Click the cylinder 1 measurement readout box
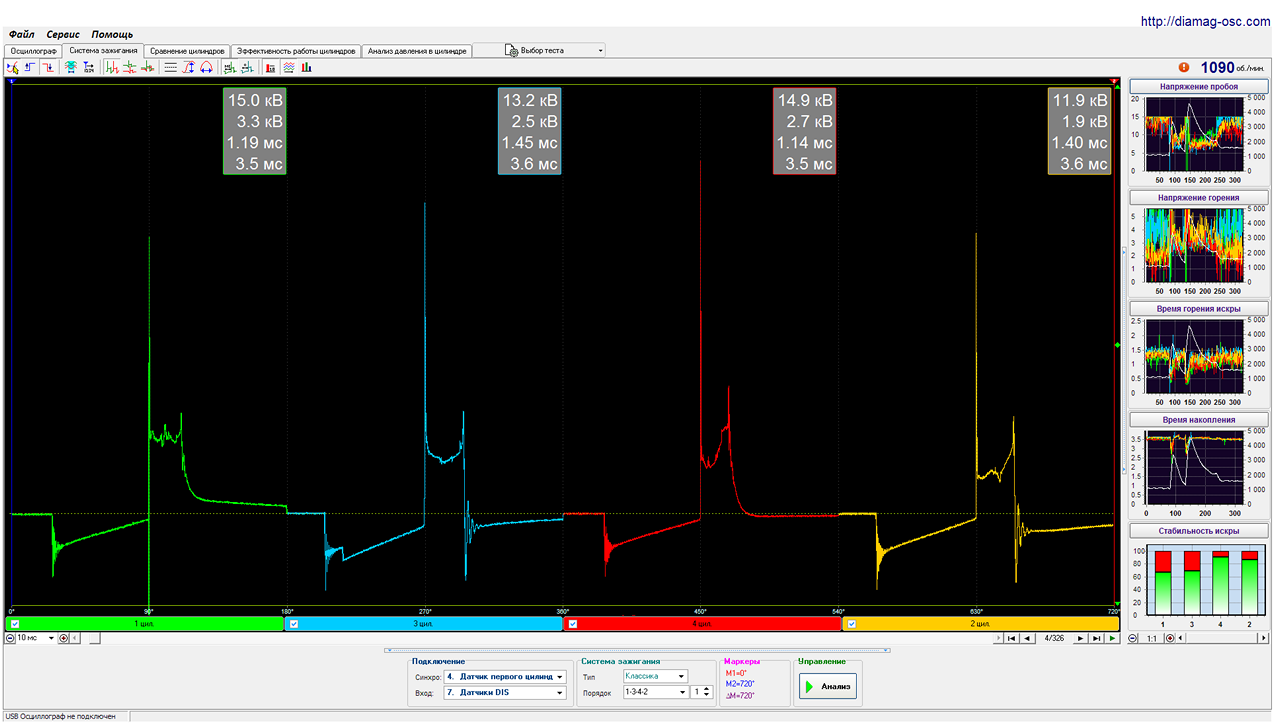The width and height of the screenshot is (1280, 725). pyautogui.click(x=255, y=132)
